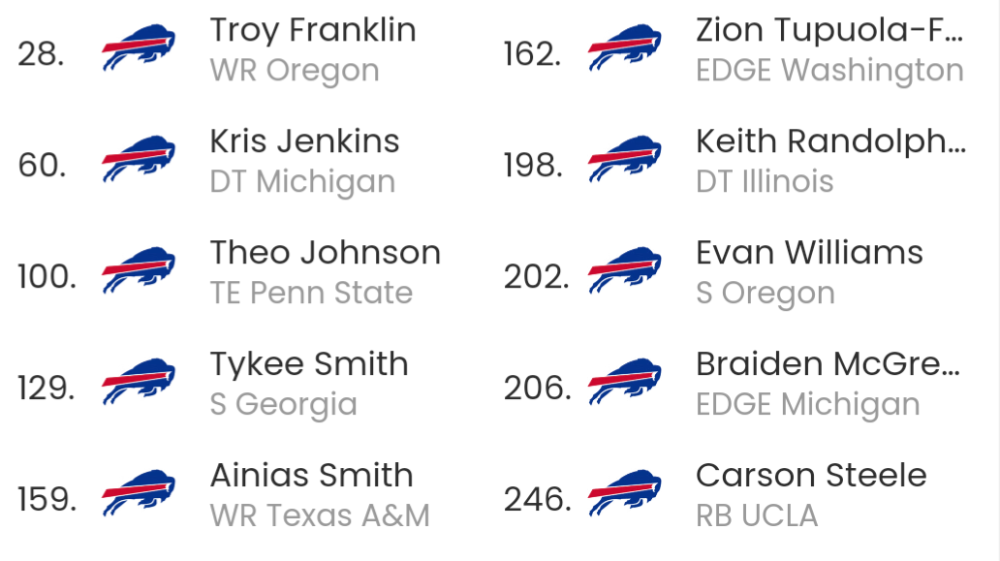Open the truncated Braiden McGre… name
Image resolution: width=1000 pixels, height=561 pixels.
[828, 364]
